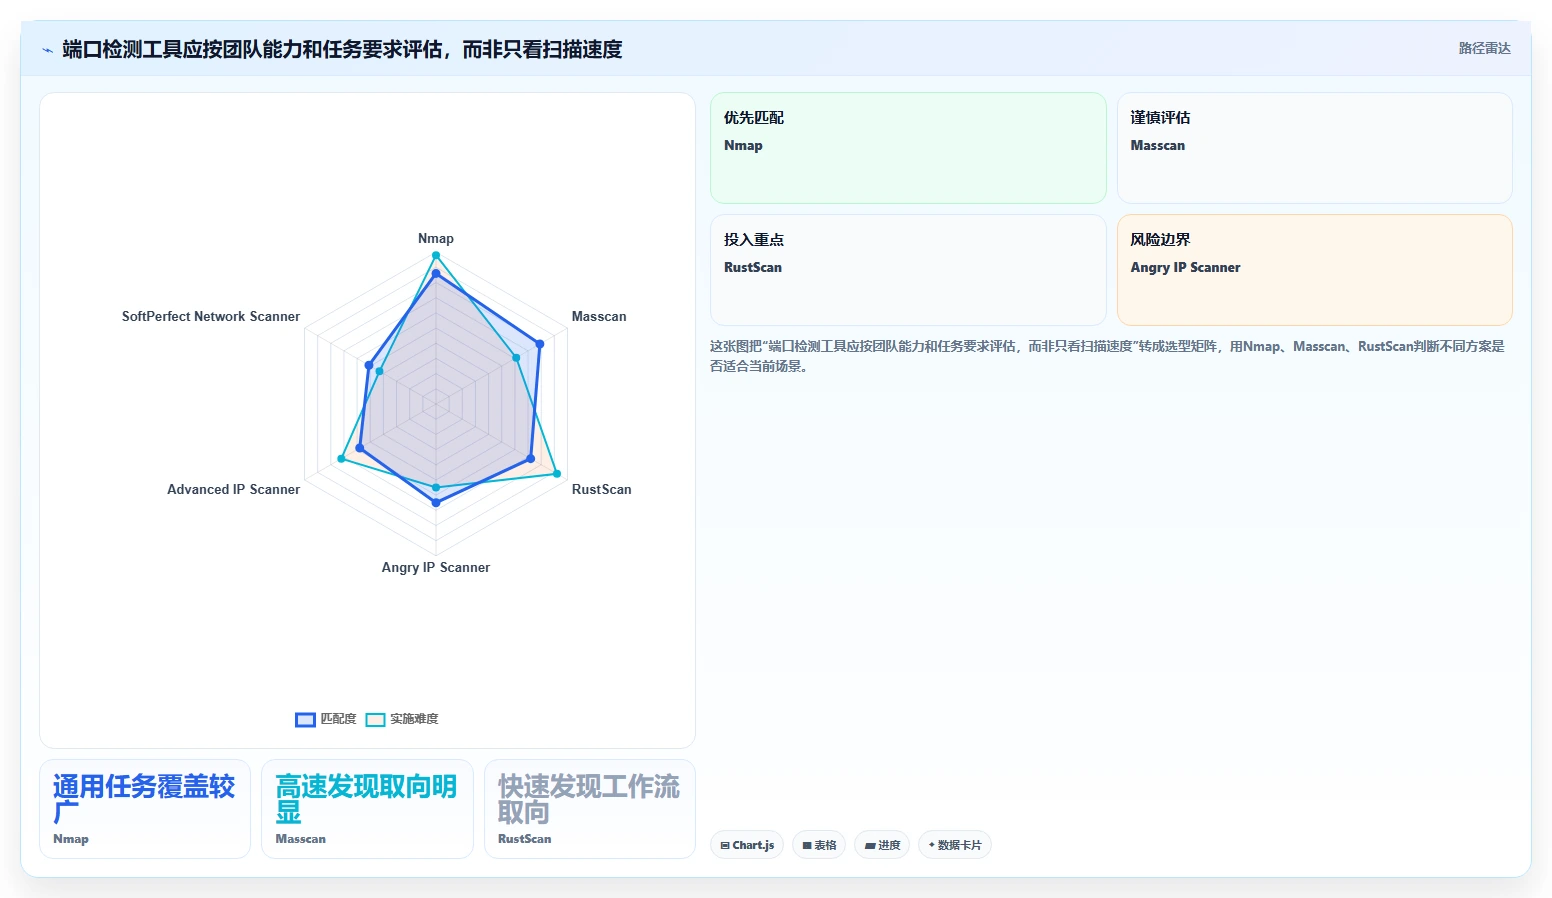1552x898 pixels.
Task: Click the 匹配度 legend label
Action: 338,719
